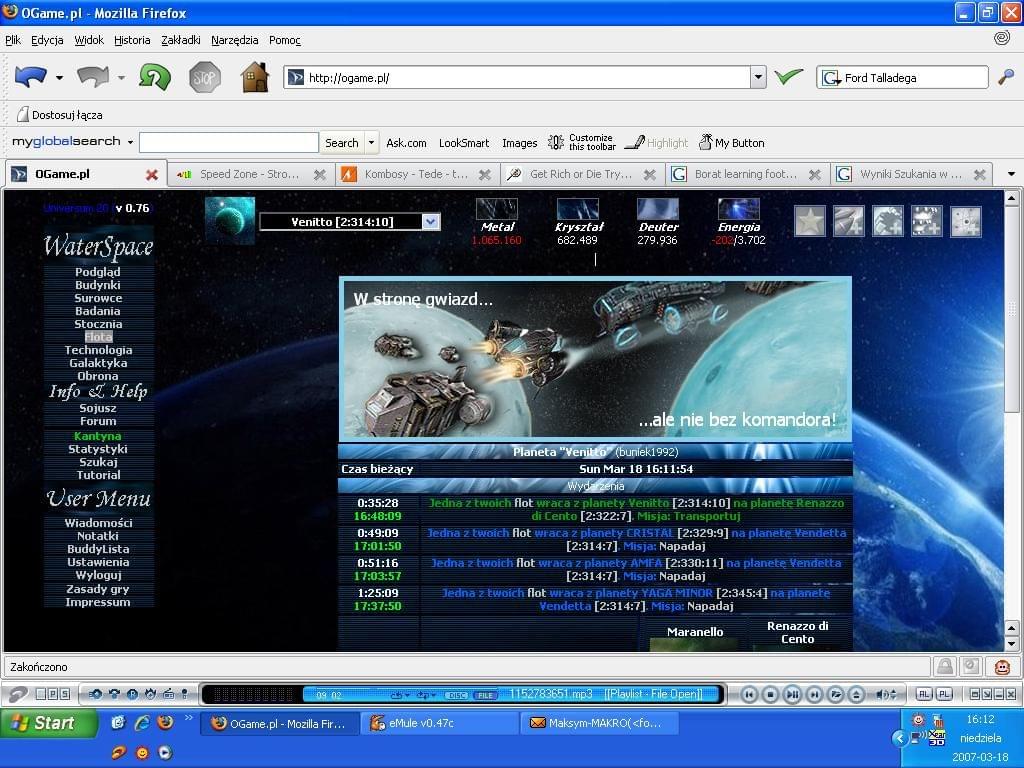Expand the planet selector Venitto dropdown
Screen dimensions: 1024x768
click(430, 221)
